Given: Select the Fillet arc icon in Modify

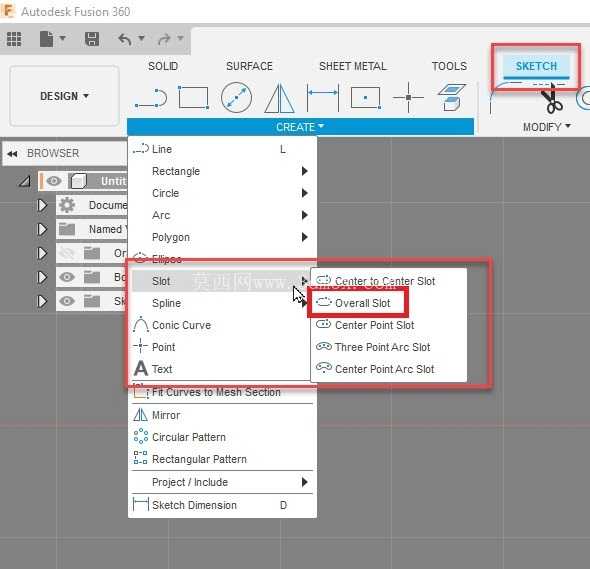Looking at the screenshot, I should tap(504, 98).
